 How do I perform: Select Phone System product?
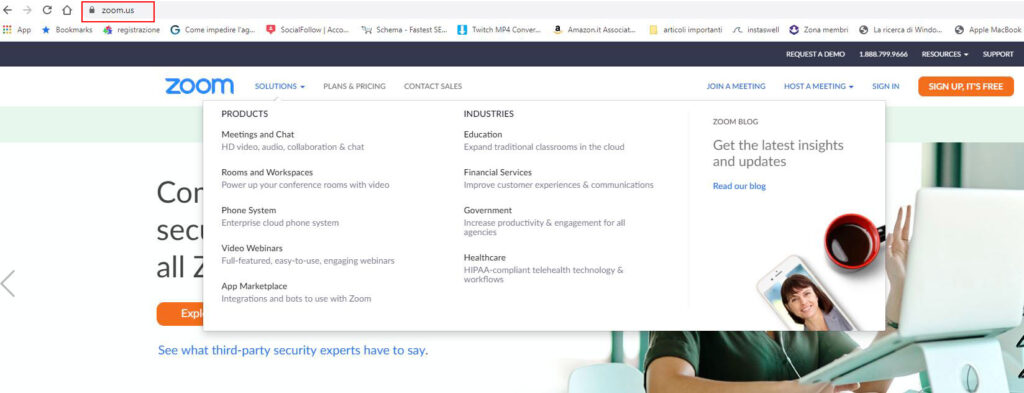pos(248,210)
